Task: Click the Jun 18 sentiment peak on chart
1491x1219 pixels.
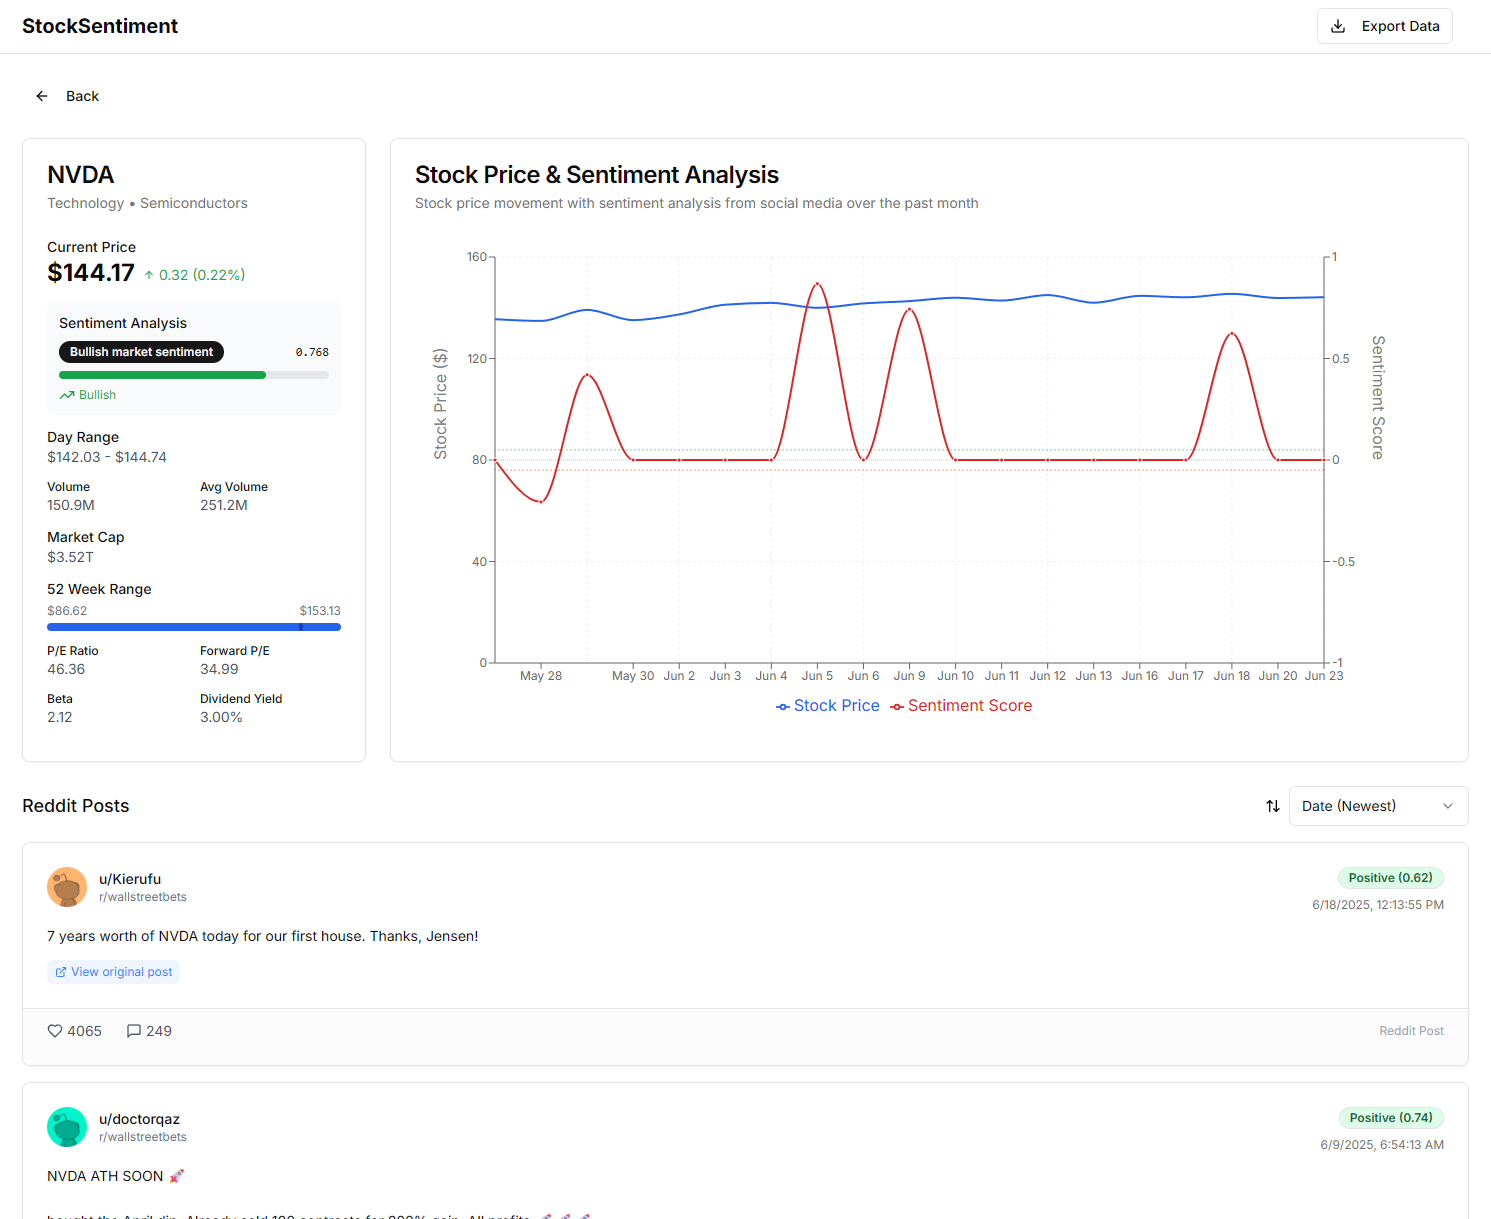Action: 1232,333
